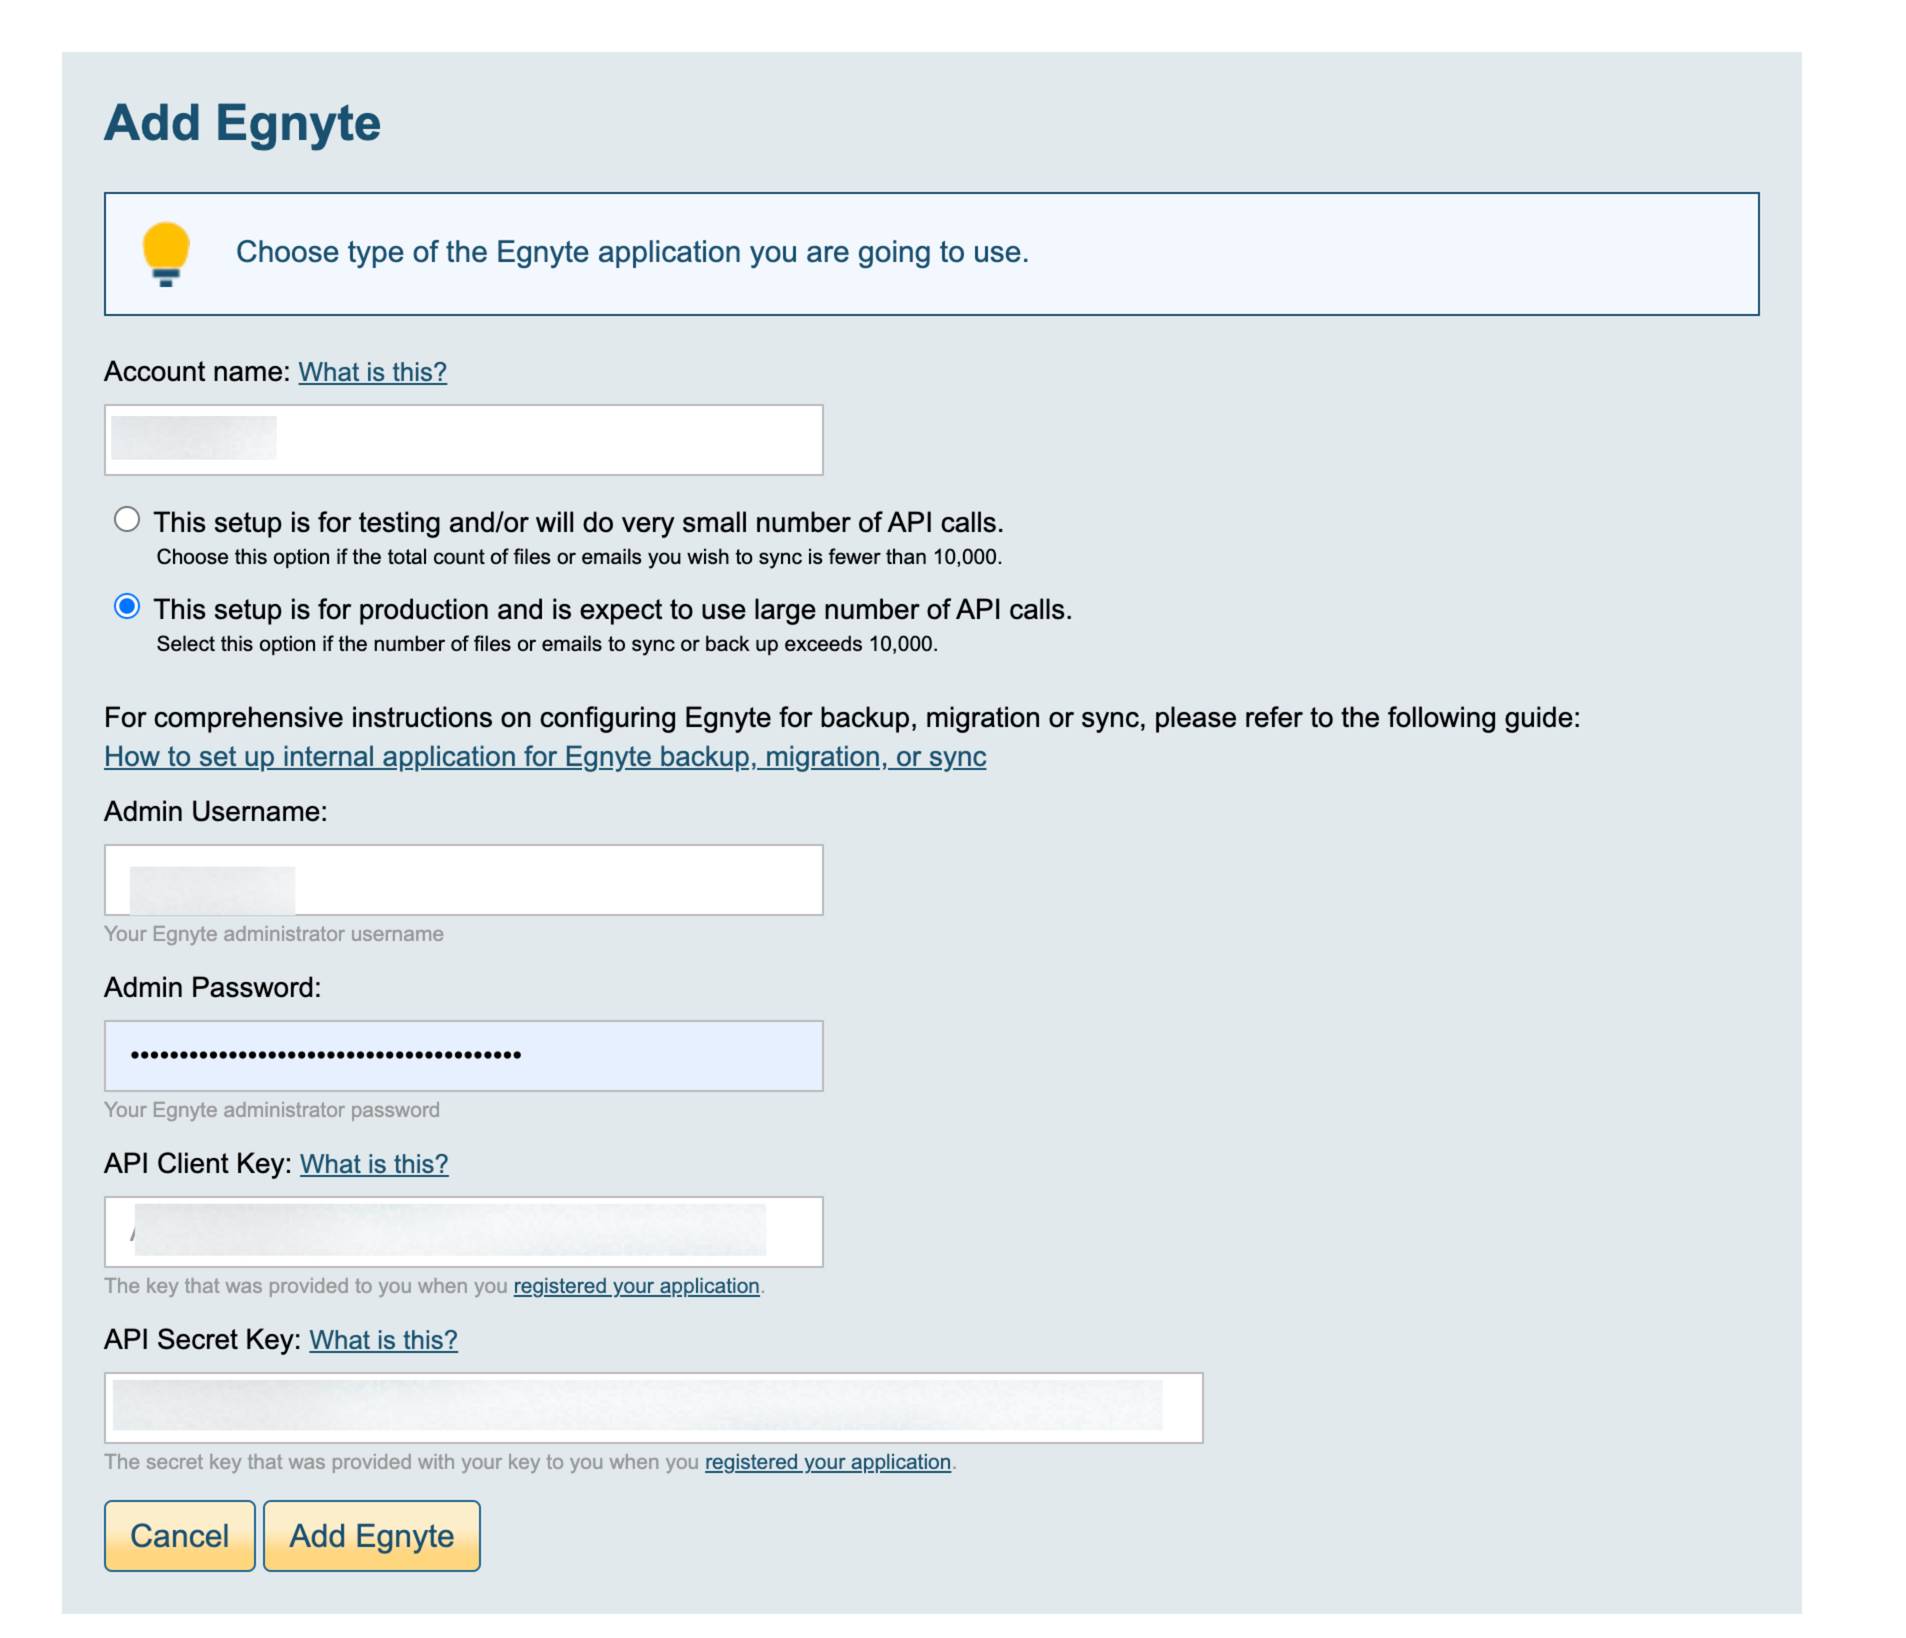Submit with the Add Egnyte button
Screen dimensions: 1906x1638
(x=371, y=1536)
